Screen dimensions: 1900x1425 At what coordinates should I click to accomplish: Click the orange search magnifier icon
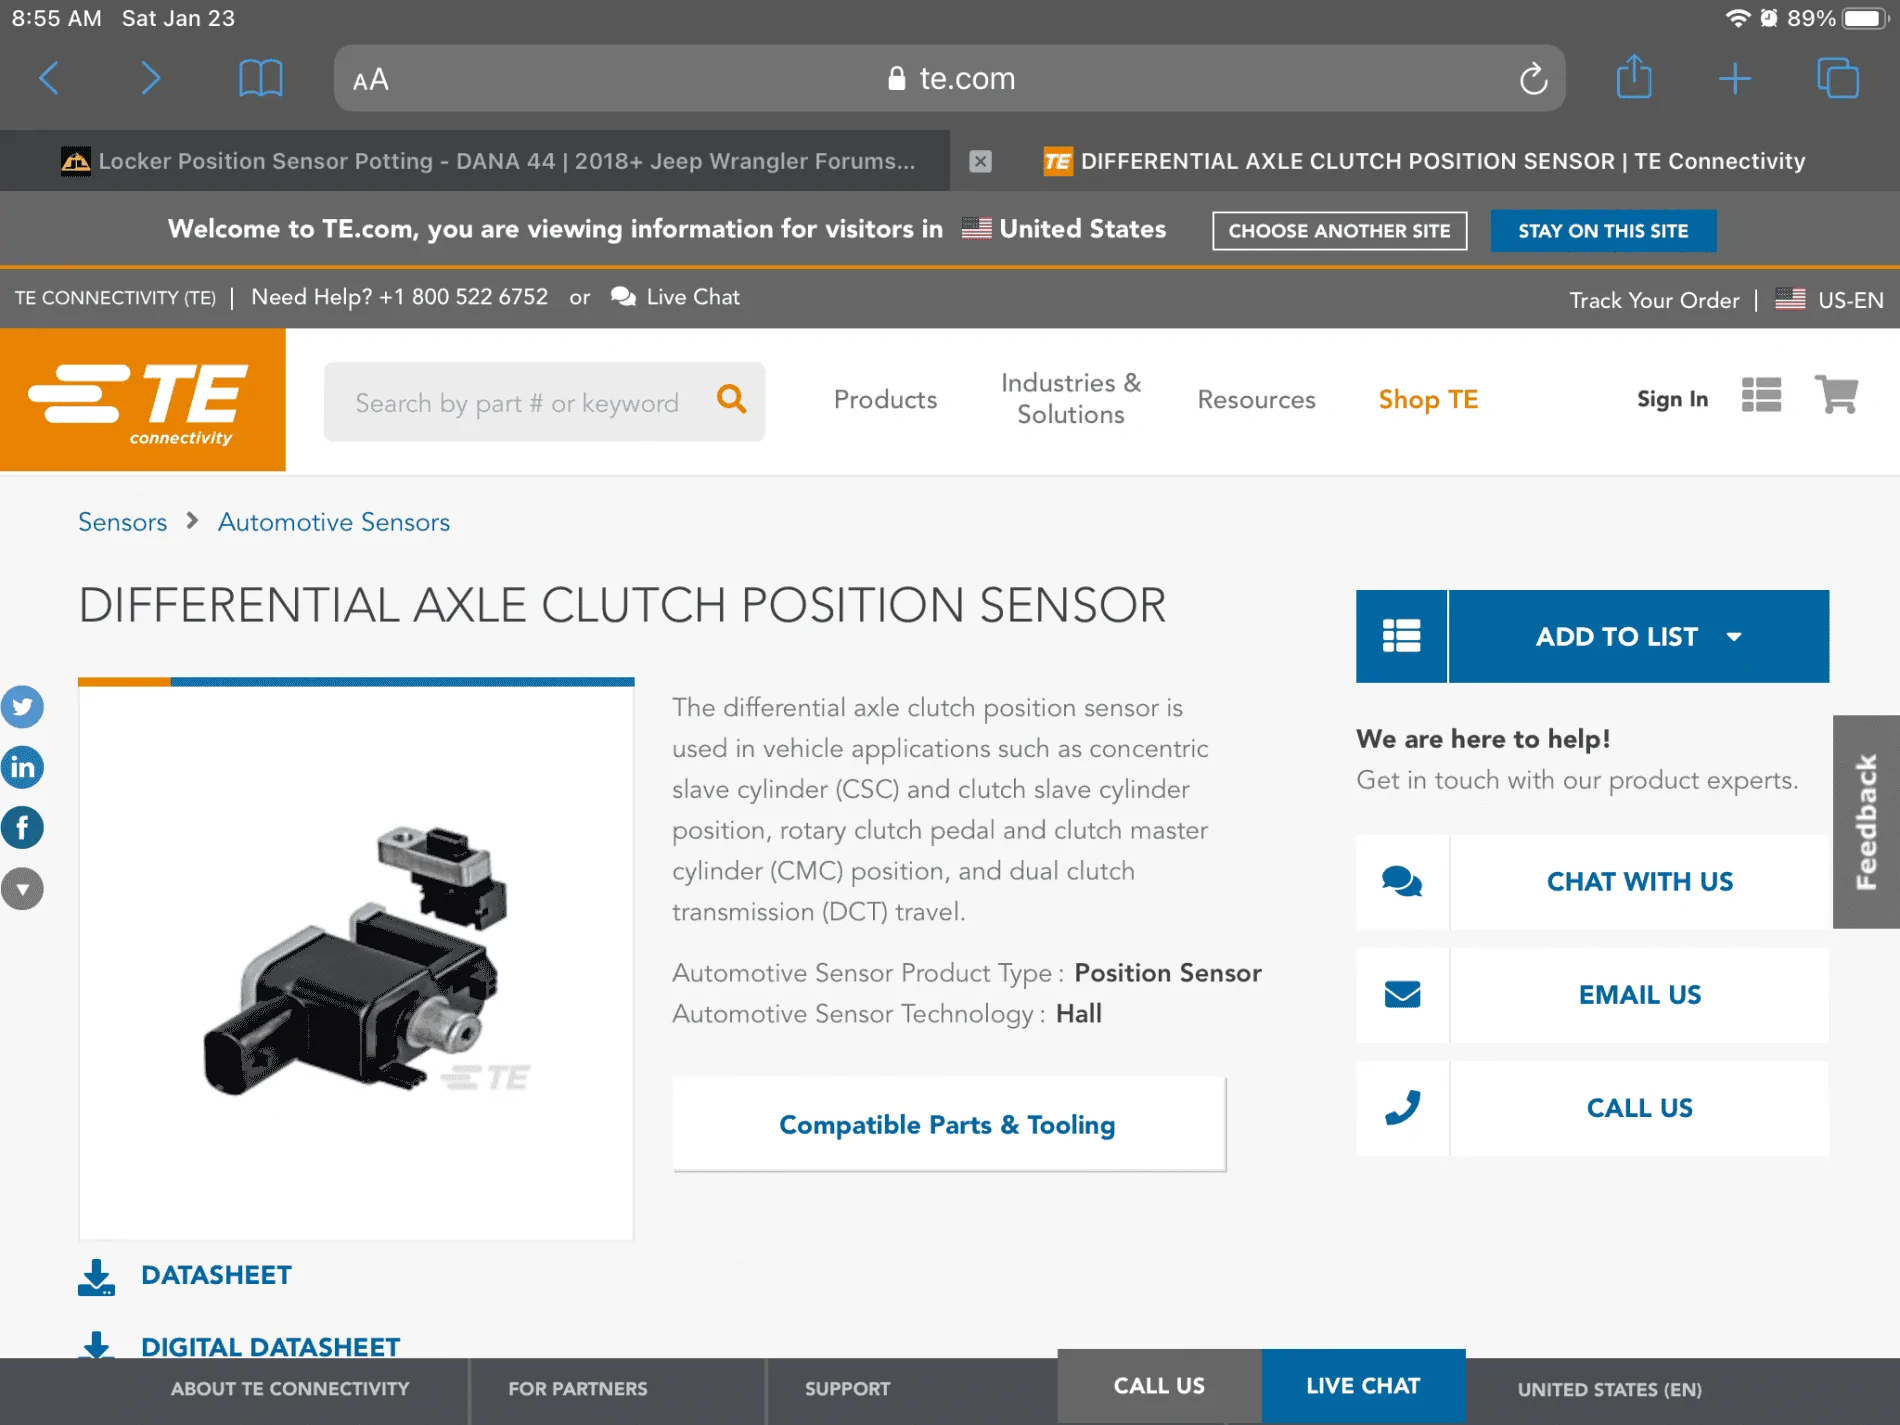point(732,400)
